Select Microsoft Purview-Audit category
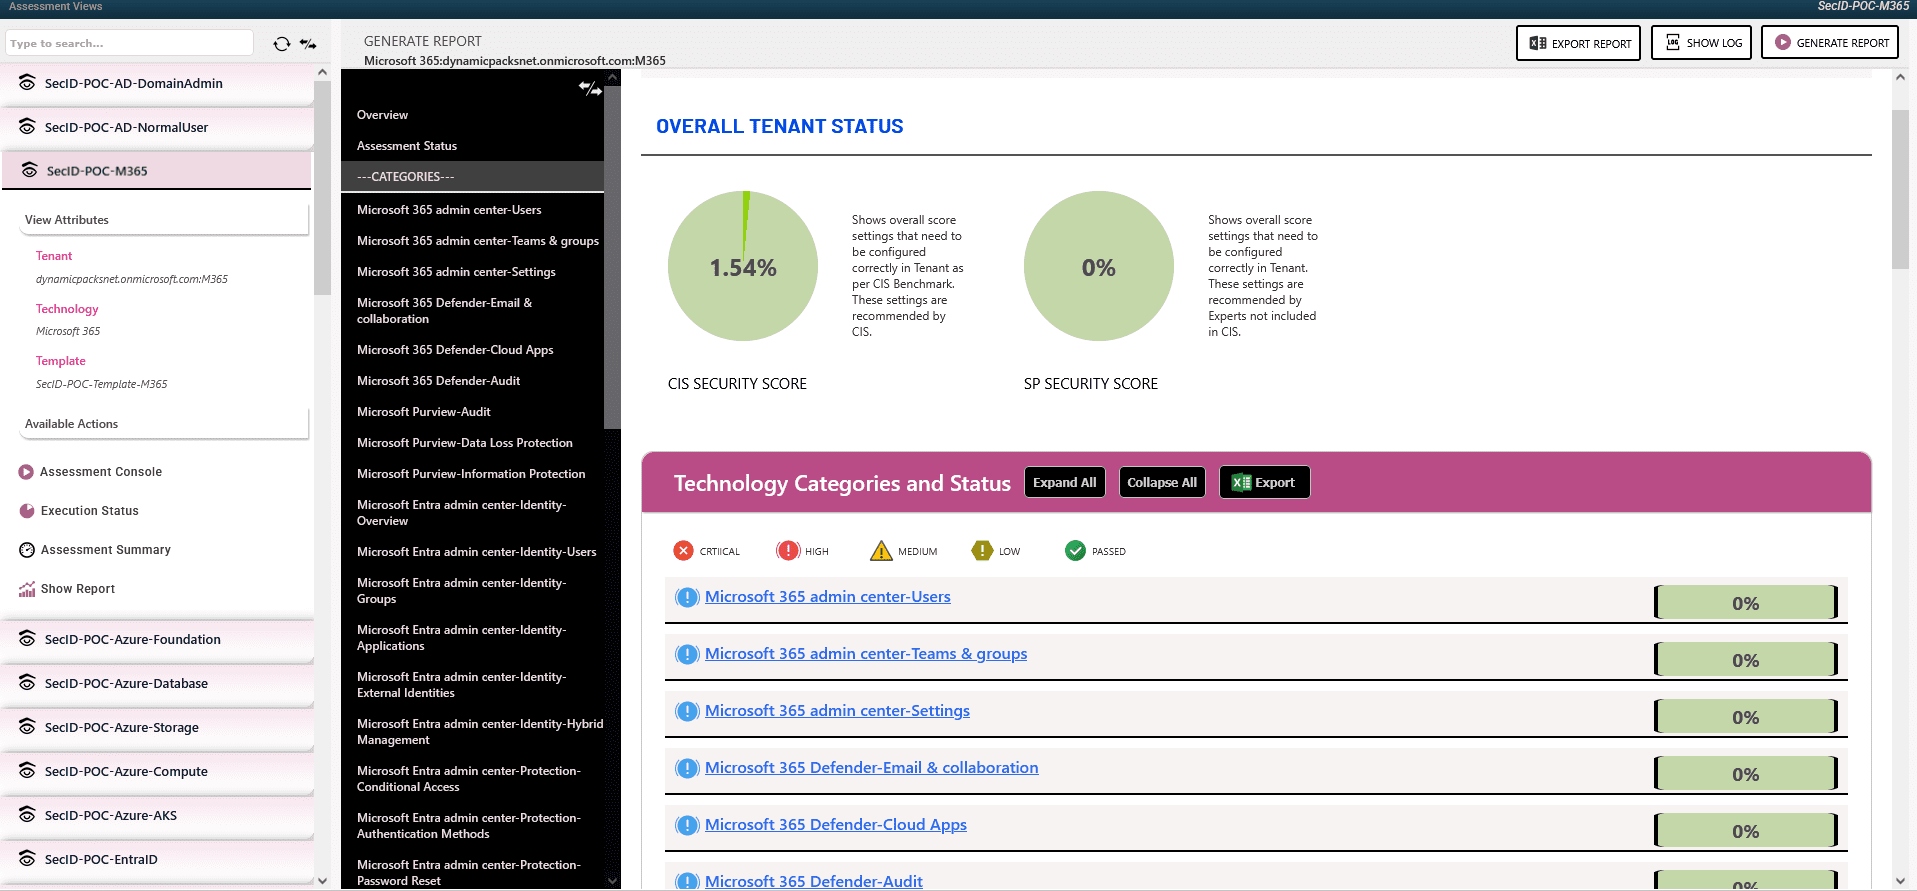This screenshot has height=891, width=1917. [x=424, y=412]
